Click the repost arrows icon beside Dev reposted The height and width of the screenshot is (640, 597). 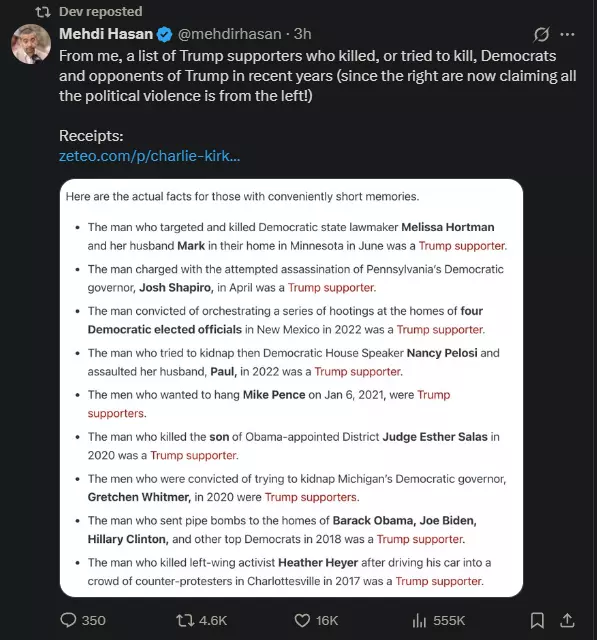click(43, 12)
